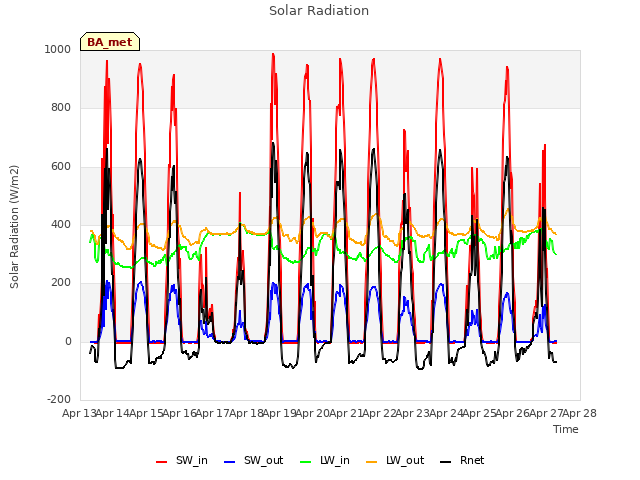
Task: Click the Time x-axis title
Action: pyautogui.click(x=566, y=429)
